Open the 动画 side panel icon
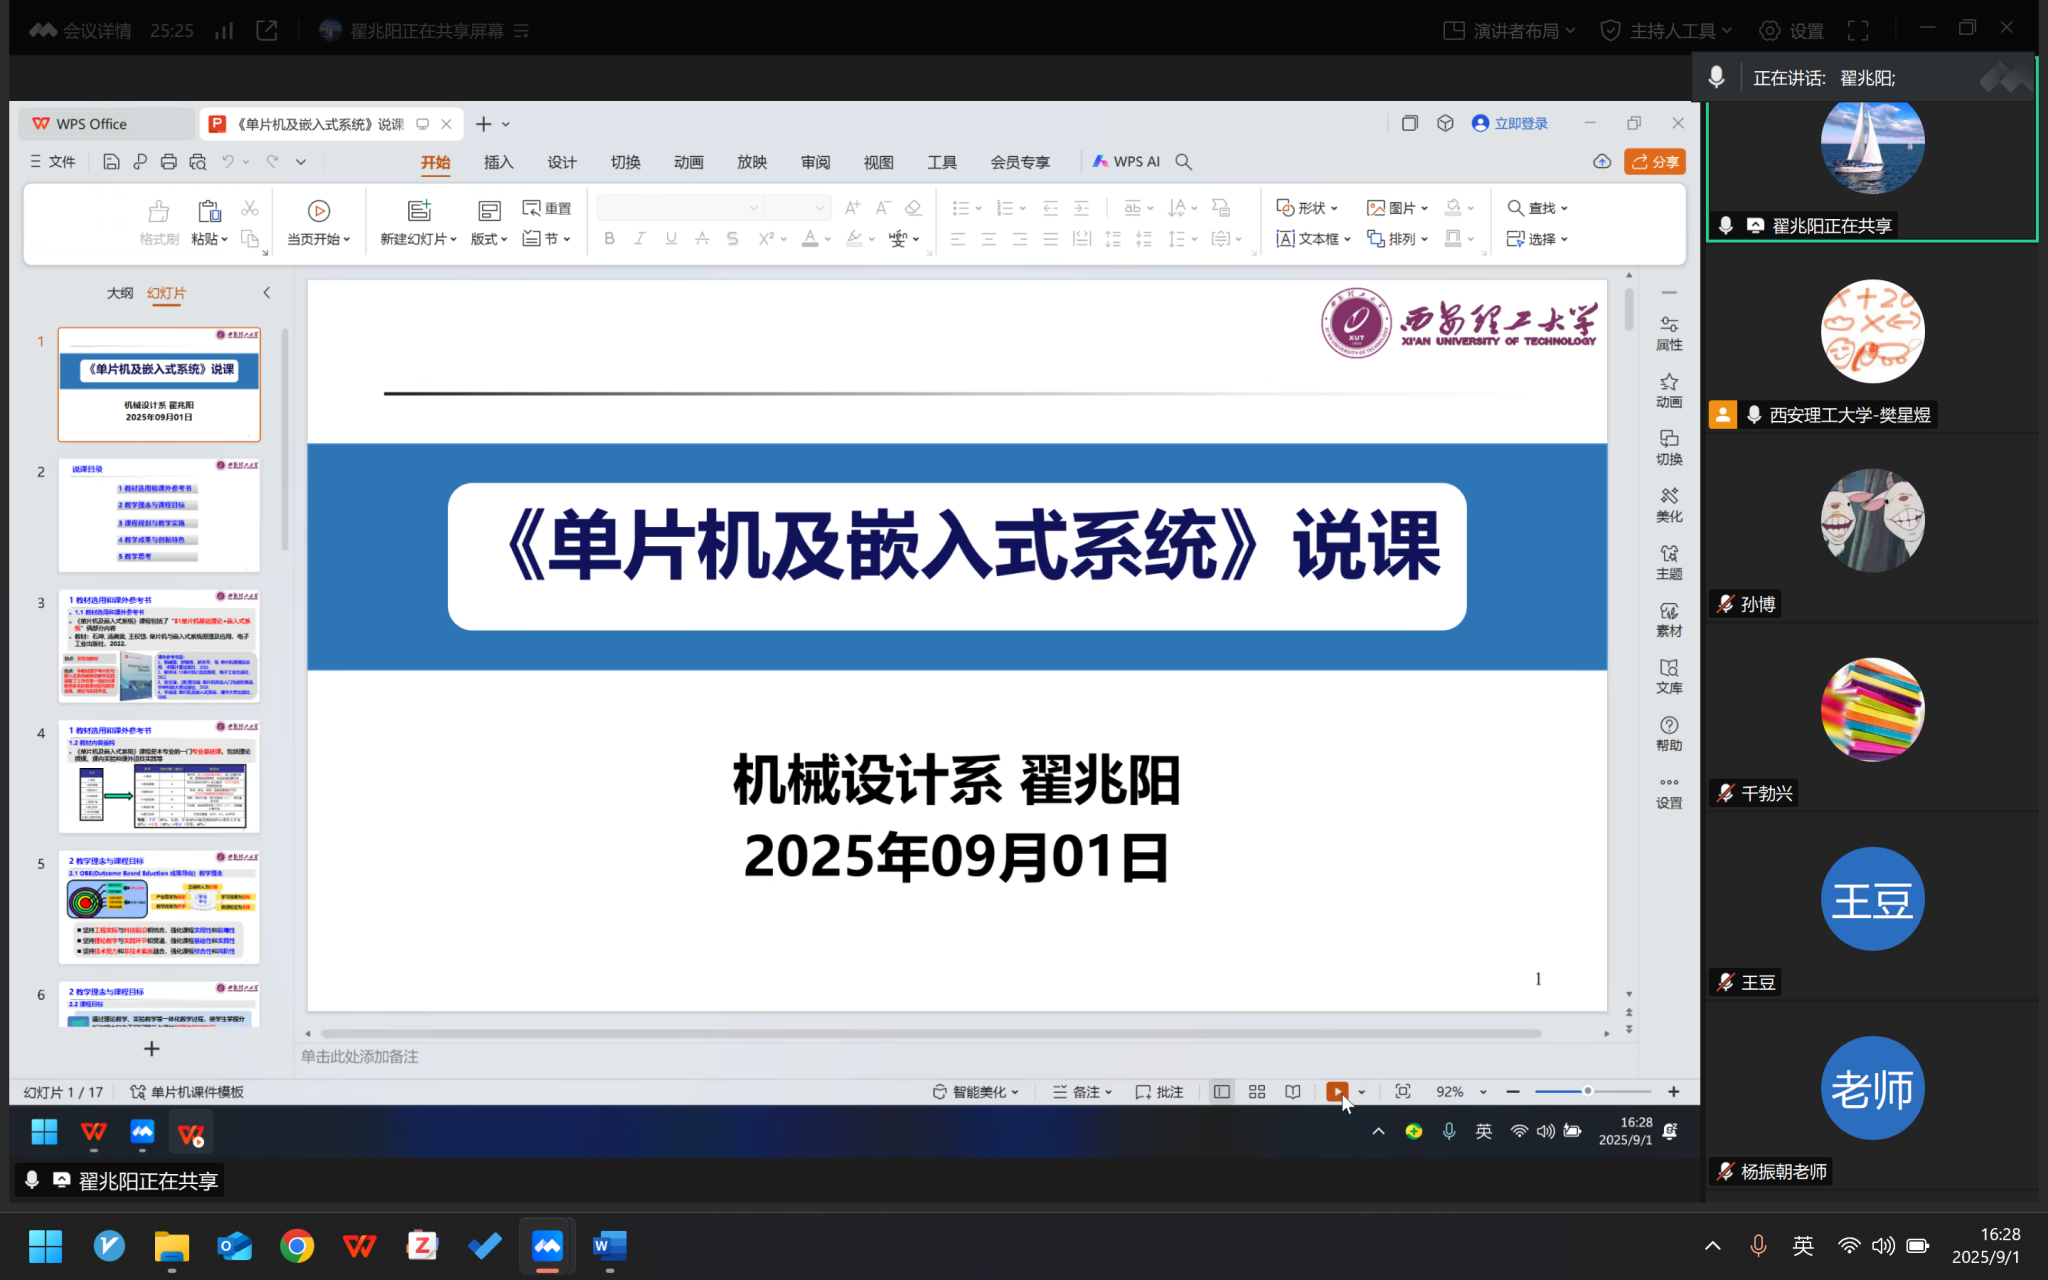This screenshot has height=1280, width=2048. (x=1668, y=390)
